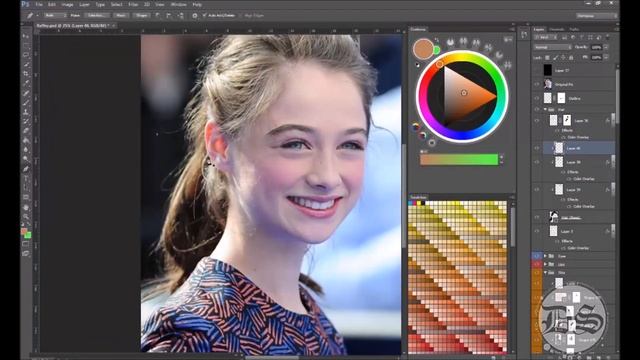
Task: Select the Lasso tool
Action: (x=26, y=55)
